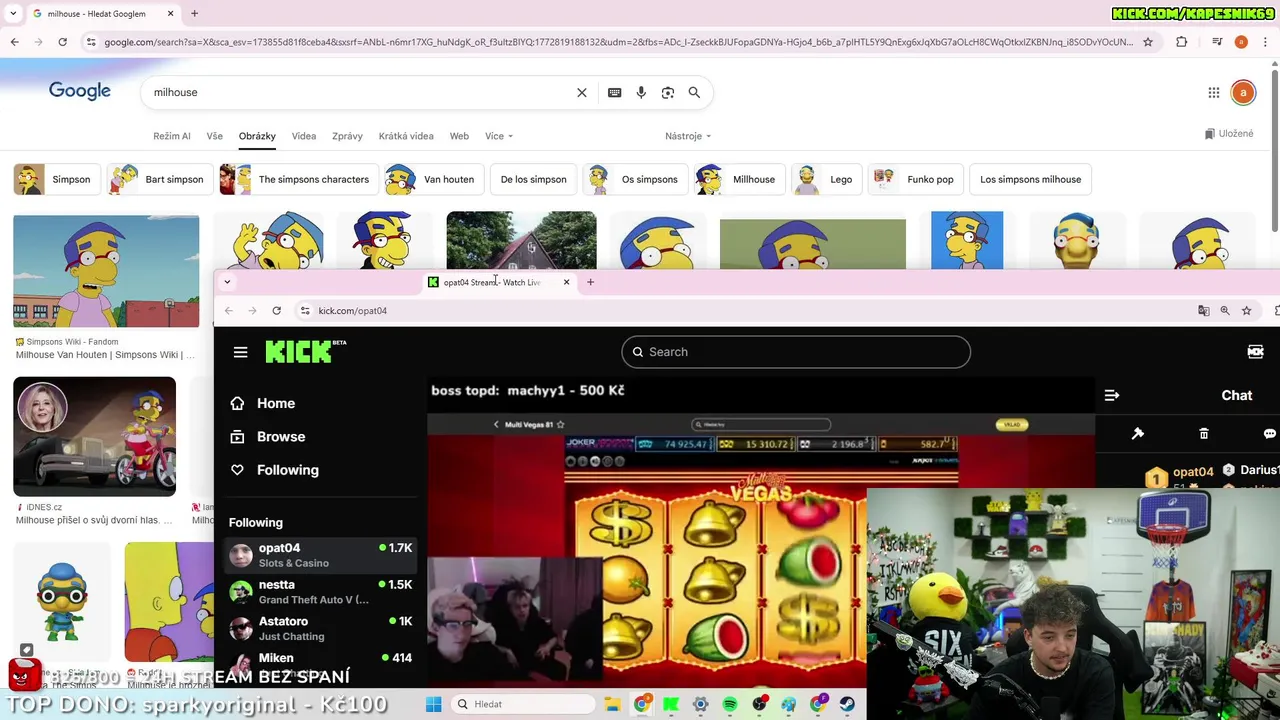
Task: Clear the Google search box with X
Action: [x=582, y=92]
